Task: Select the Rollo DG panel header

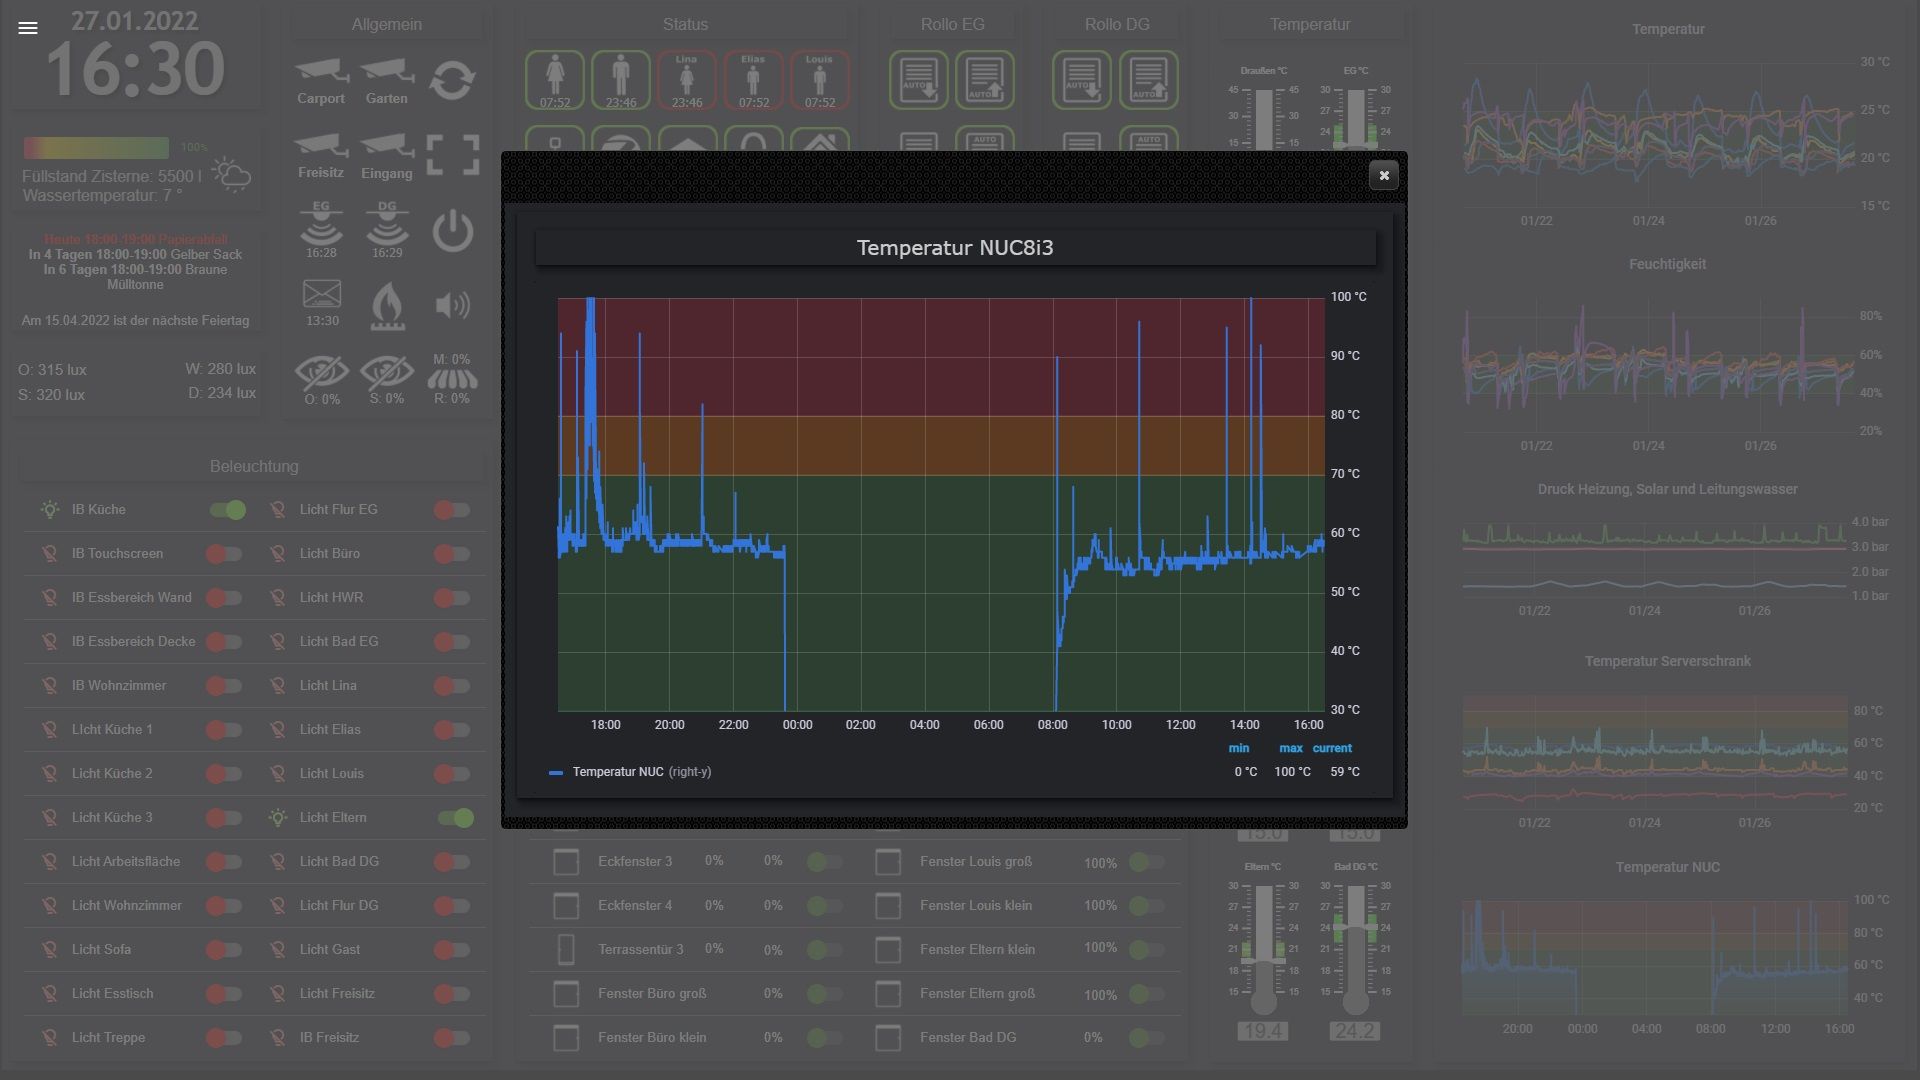Action: (1117, 24)
